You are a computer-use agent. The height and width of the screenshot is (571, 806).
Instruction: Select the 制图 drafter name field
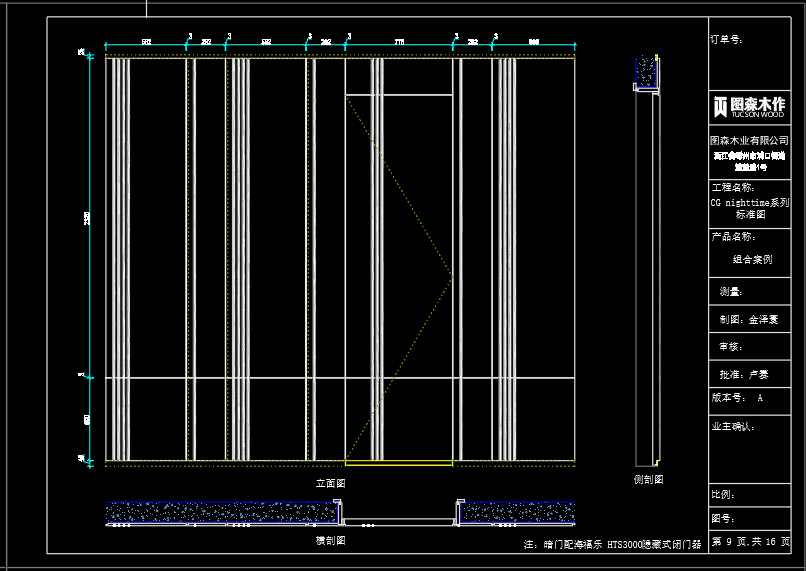point(749,320)
